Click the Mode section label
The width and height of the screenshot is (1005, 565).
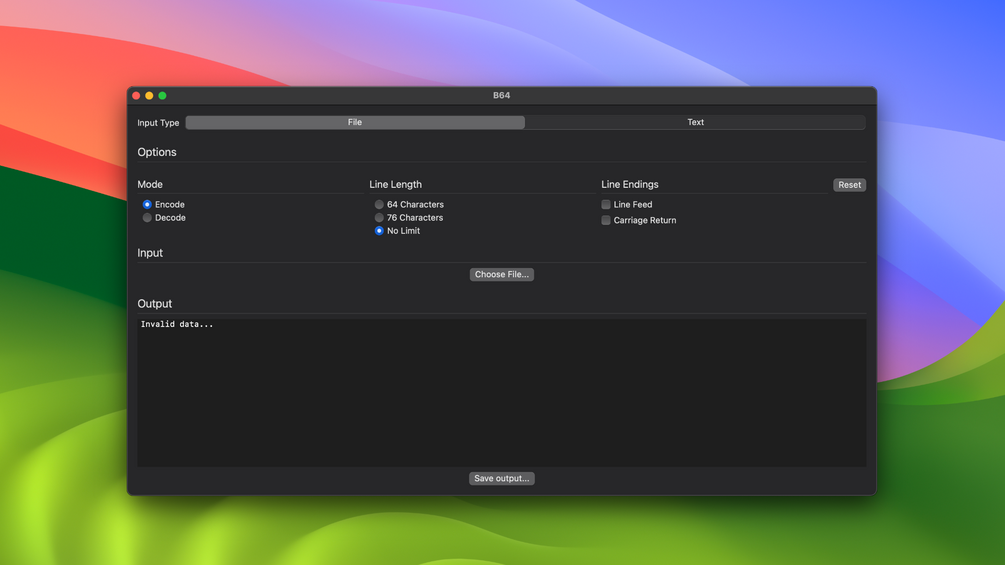pyautogui.click(x=150, y=184)
